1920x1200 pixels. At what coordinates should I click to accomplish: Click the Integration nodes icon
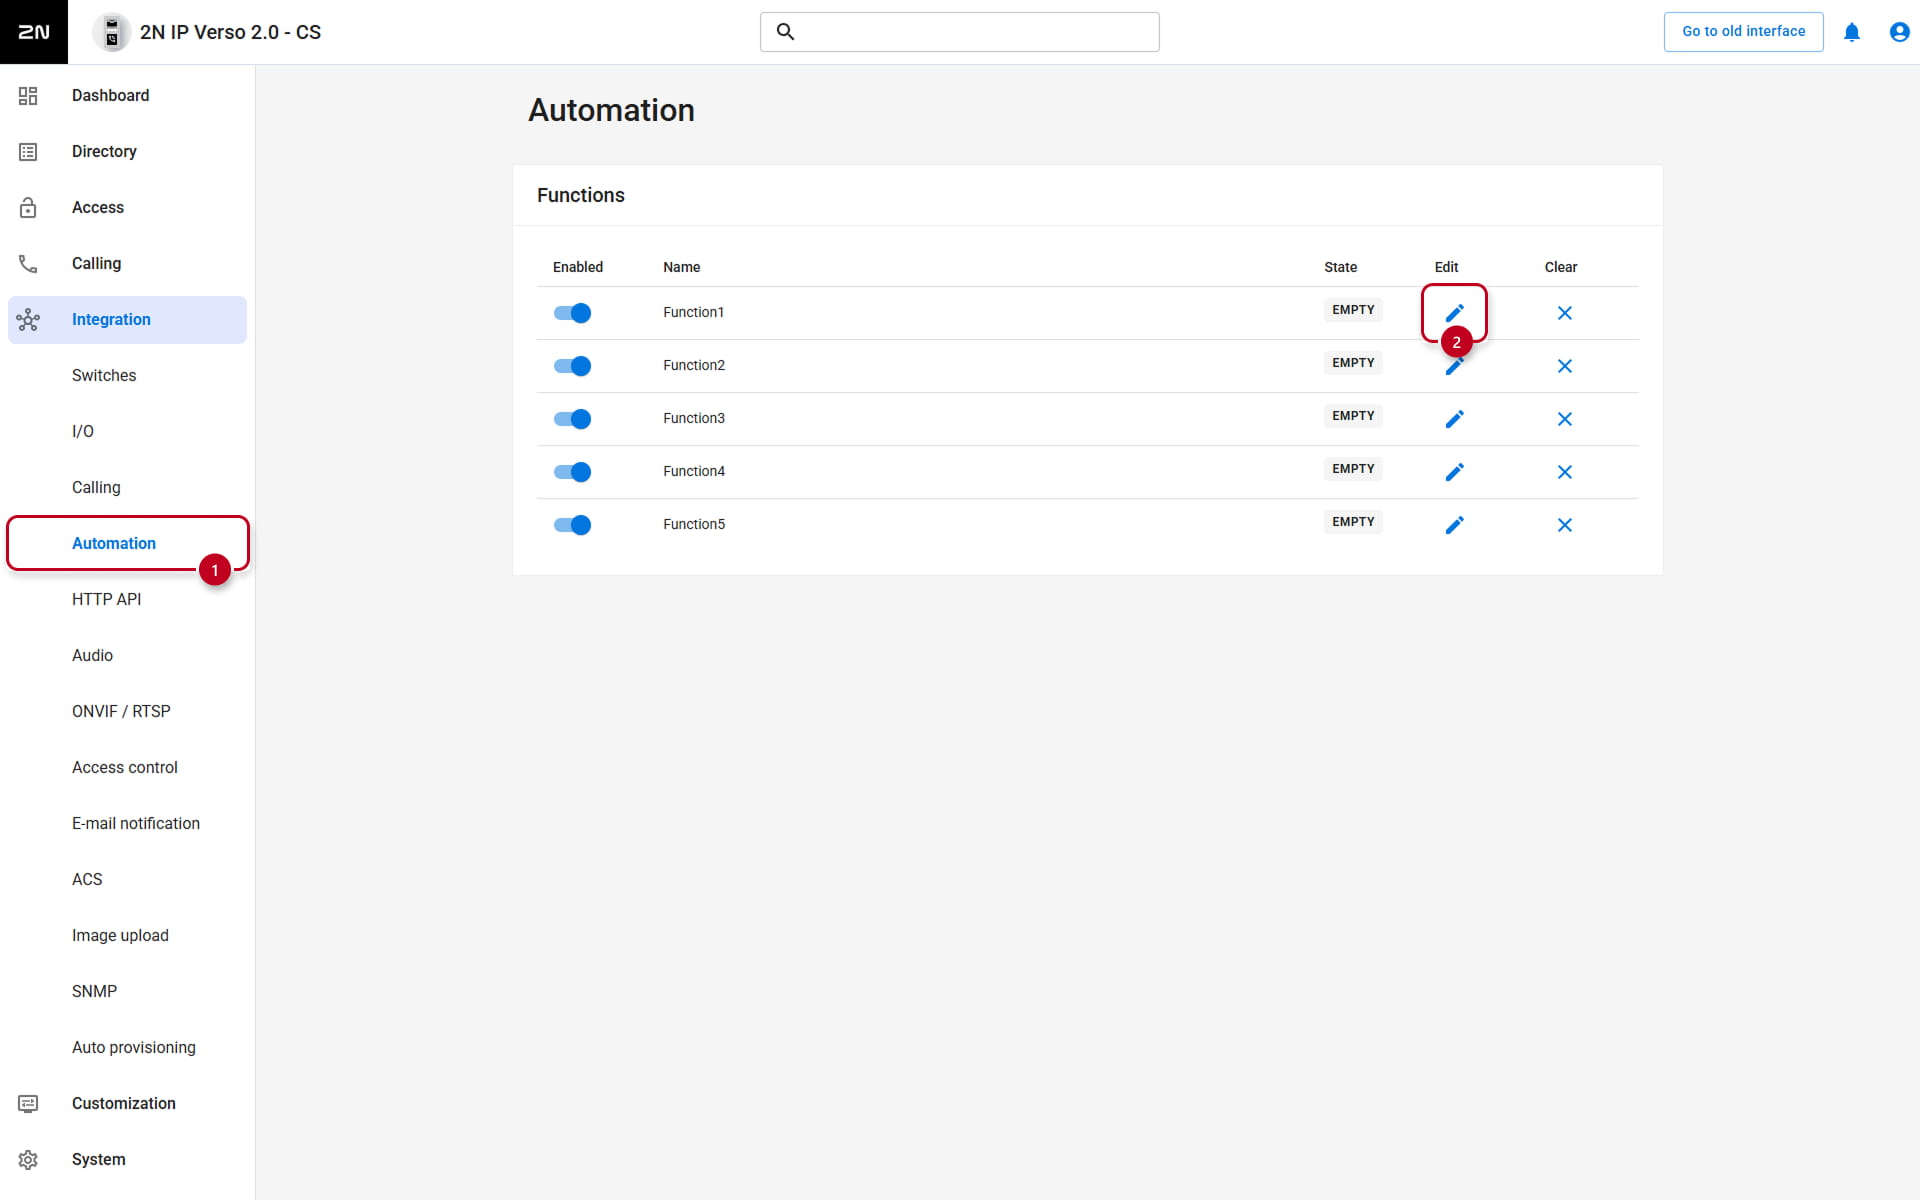pos(28,320)
